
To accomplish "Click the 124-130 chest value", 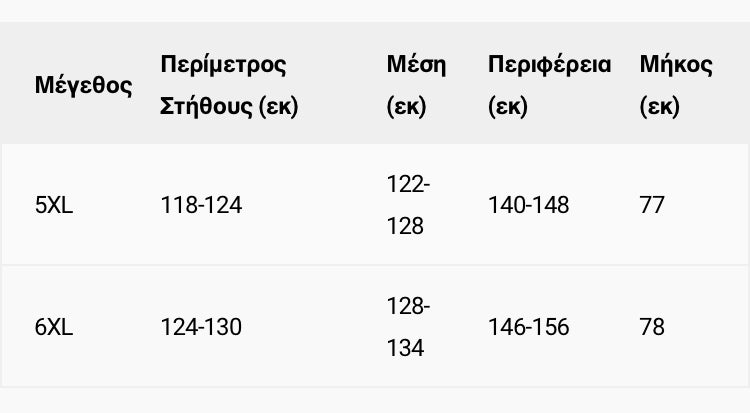I will pyautogui.click(x=201, y=327).
